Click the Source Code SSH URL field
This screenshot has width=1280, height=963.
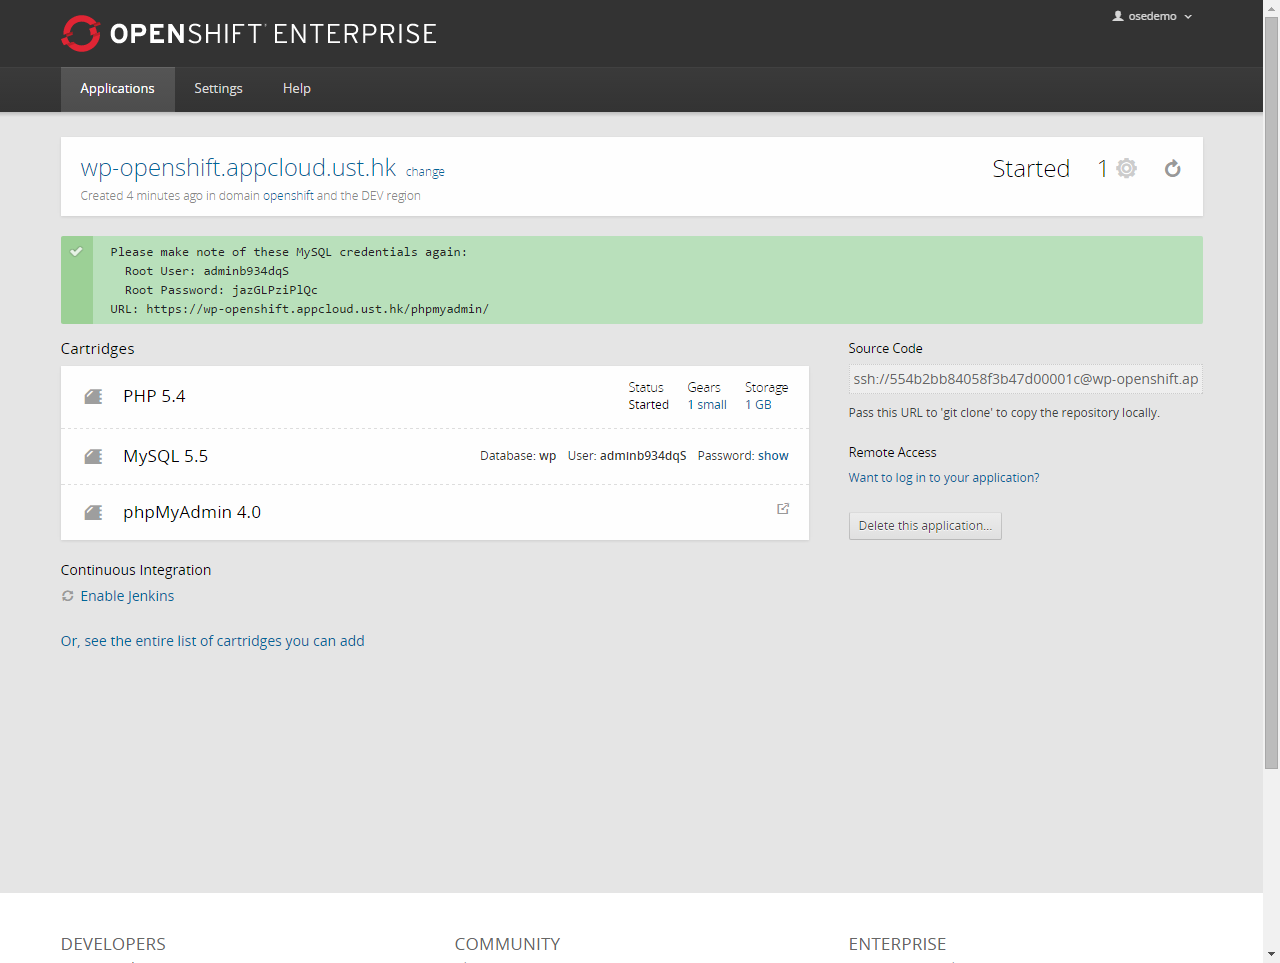click(1024, 379)
